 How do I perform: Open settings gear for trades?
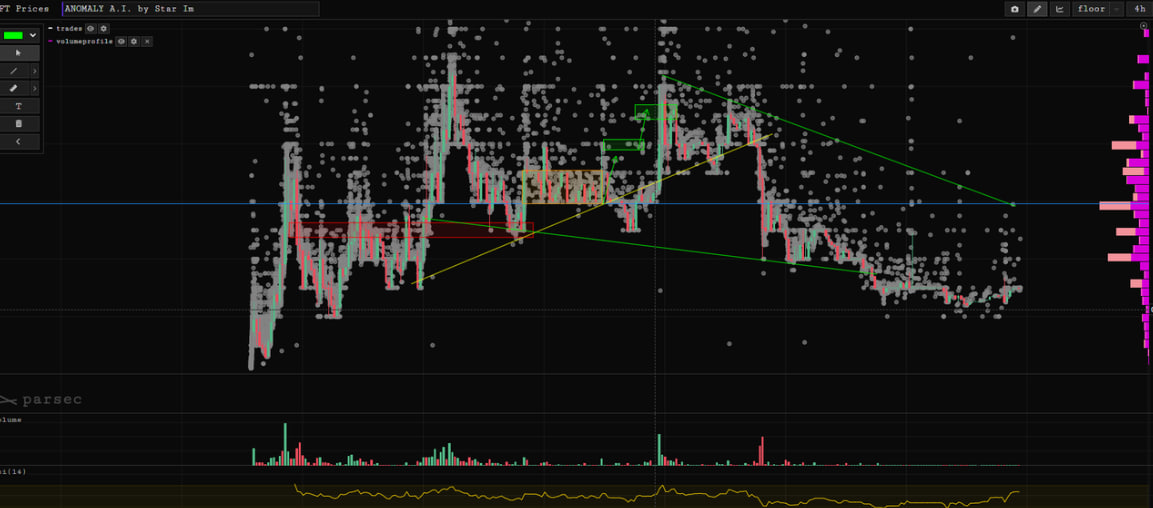click(104, 28)
